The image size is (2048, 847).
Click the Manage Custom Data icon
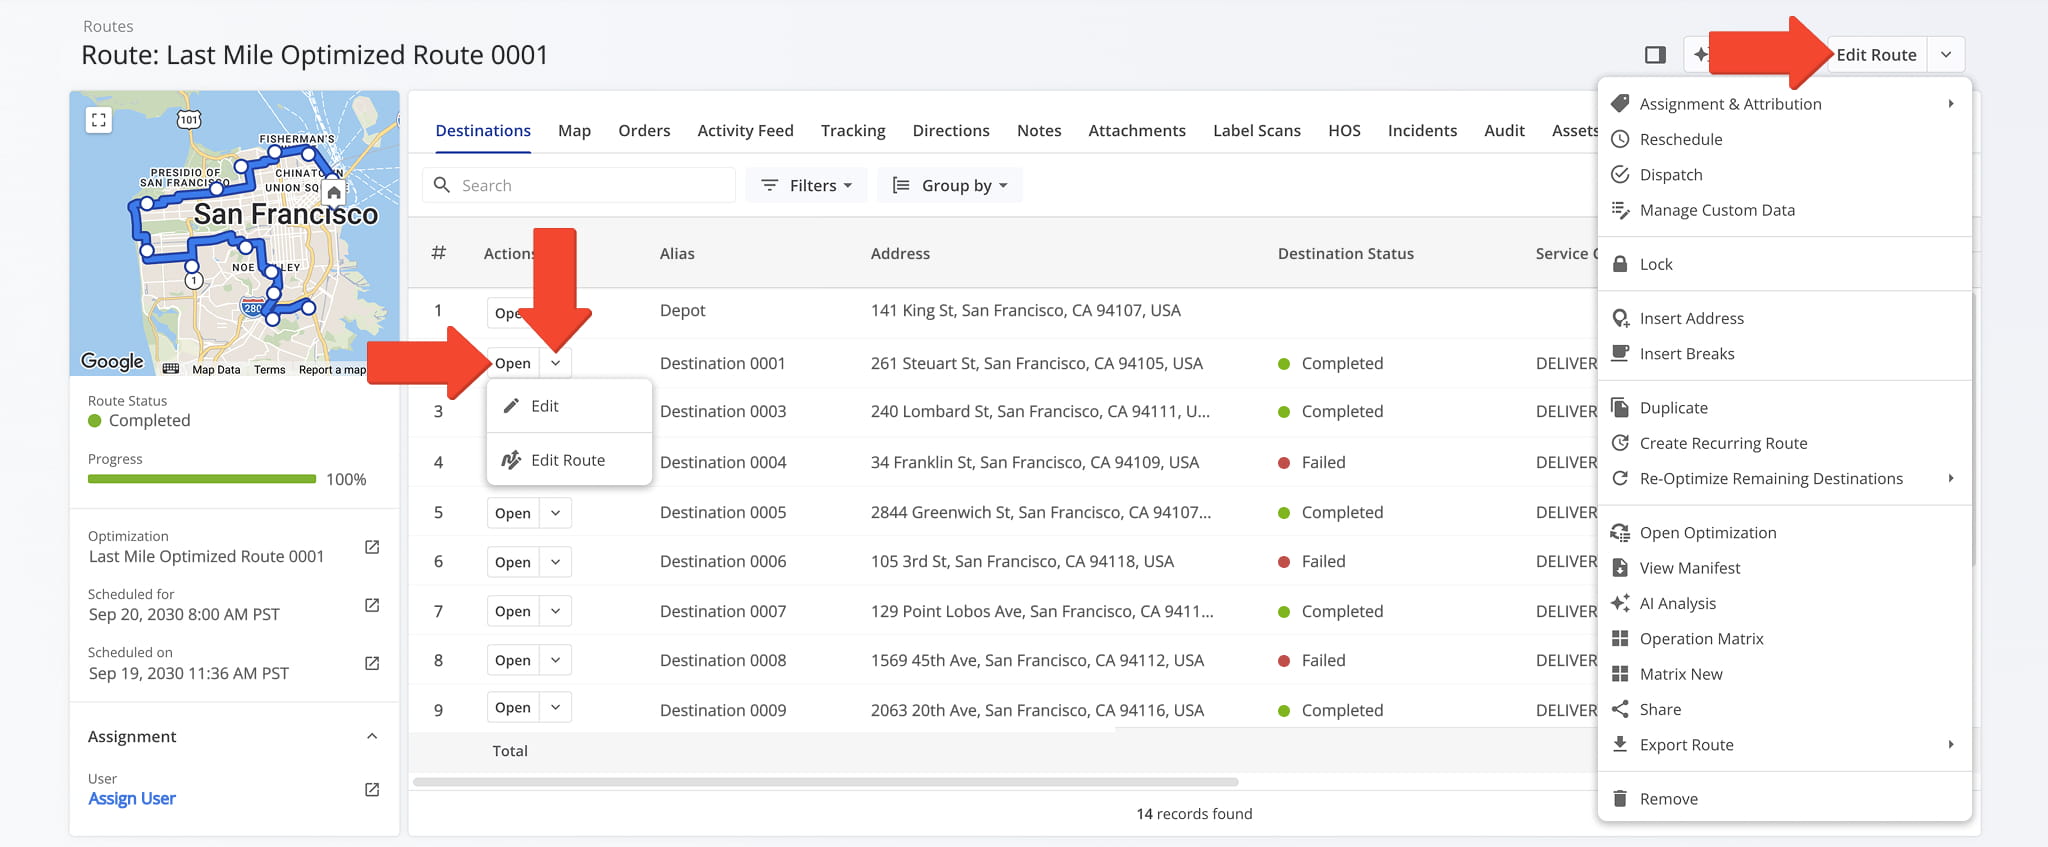(x=1620, y=210)
